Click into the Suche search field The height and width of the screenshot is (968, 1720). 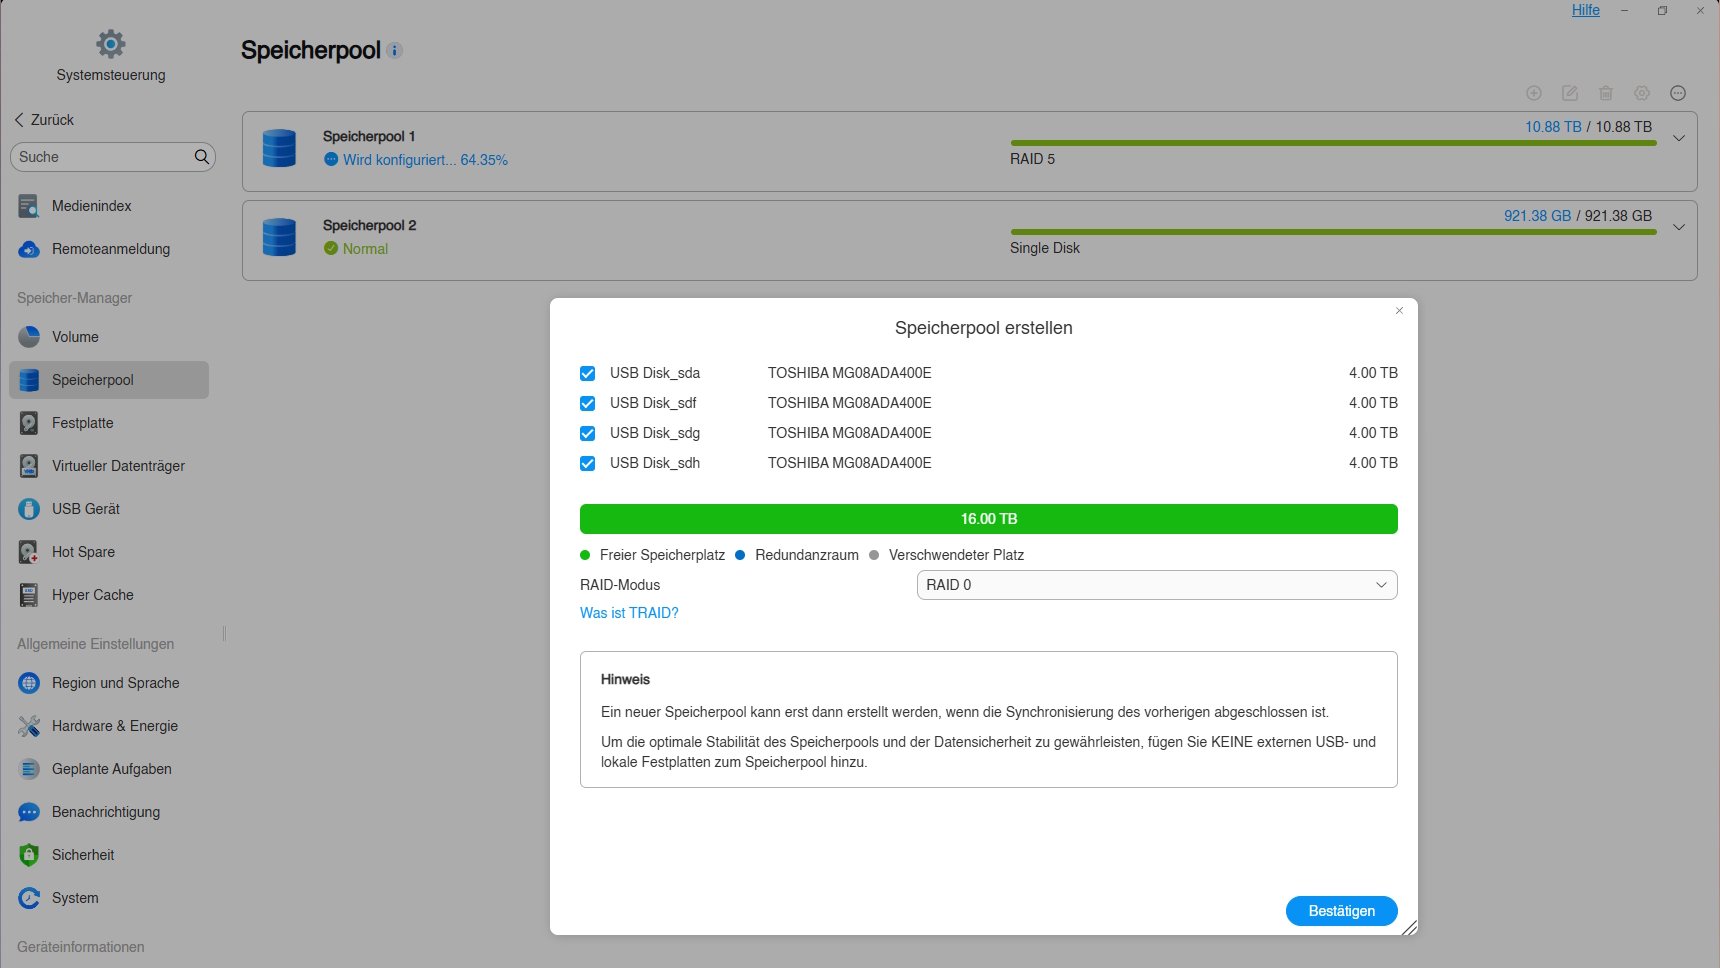(100, 157)
